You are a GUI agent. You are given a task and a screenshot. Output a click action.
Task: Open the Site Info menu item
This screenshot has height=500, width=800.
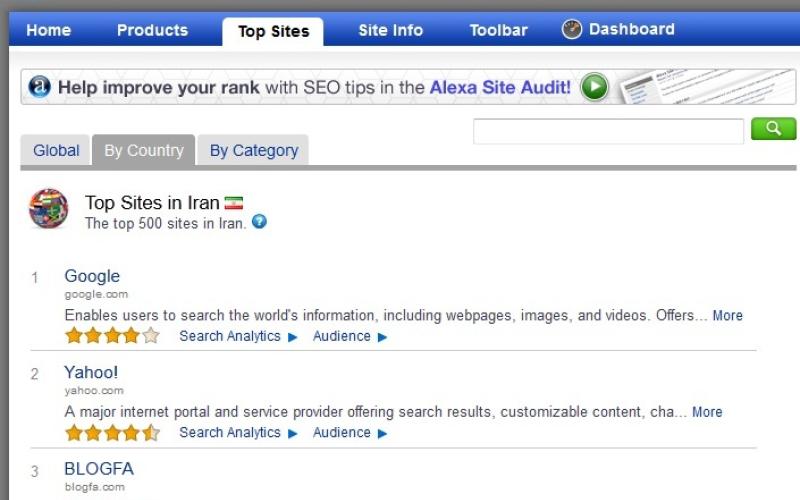point(390,30)
